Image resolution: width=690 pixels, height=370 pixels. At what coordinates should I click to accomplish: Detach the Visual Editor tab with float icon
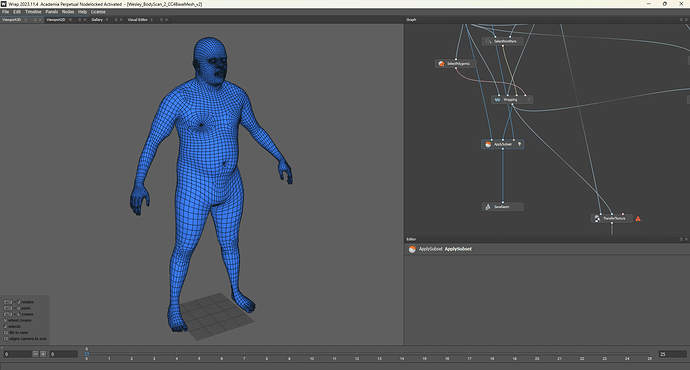click(x=161, y=20)
